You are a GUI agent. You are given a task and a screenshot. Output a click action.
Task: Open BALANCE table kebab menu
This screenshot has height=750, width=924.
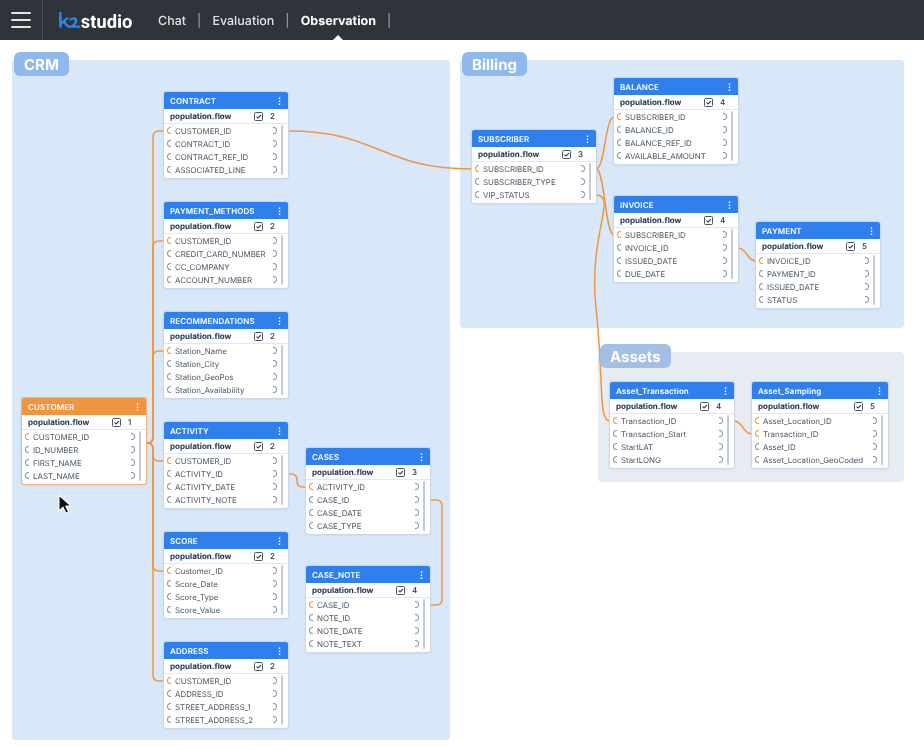pyautogui.click(x=730, y=87)
